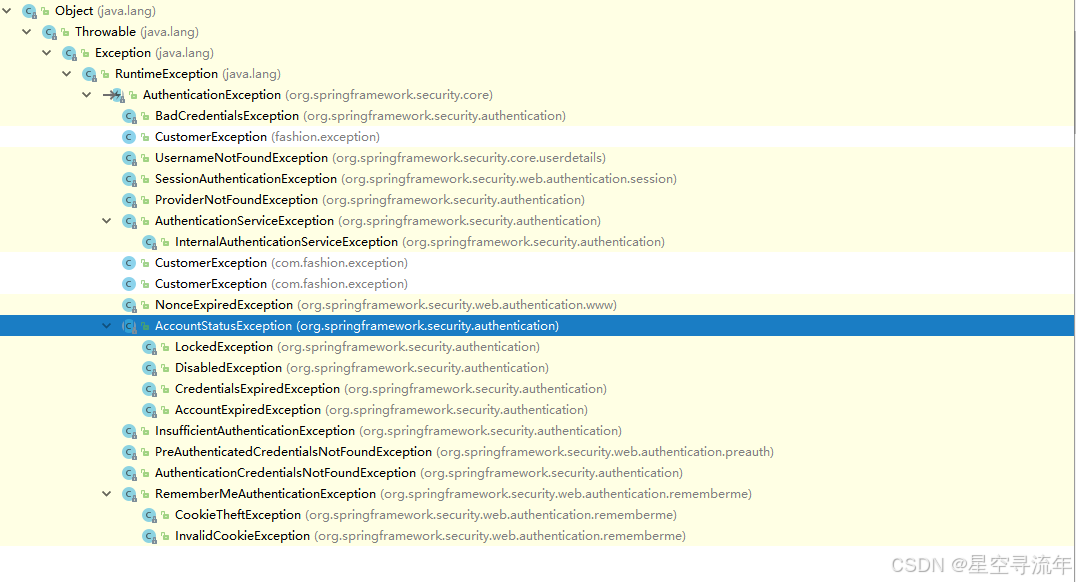Image resolution: width=1076 pixels, height=582 pixels.
Task: Select the ProviderNotFoundException row text
Action: point(370,200)
